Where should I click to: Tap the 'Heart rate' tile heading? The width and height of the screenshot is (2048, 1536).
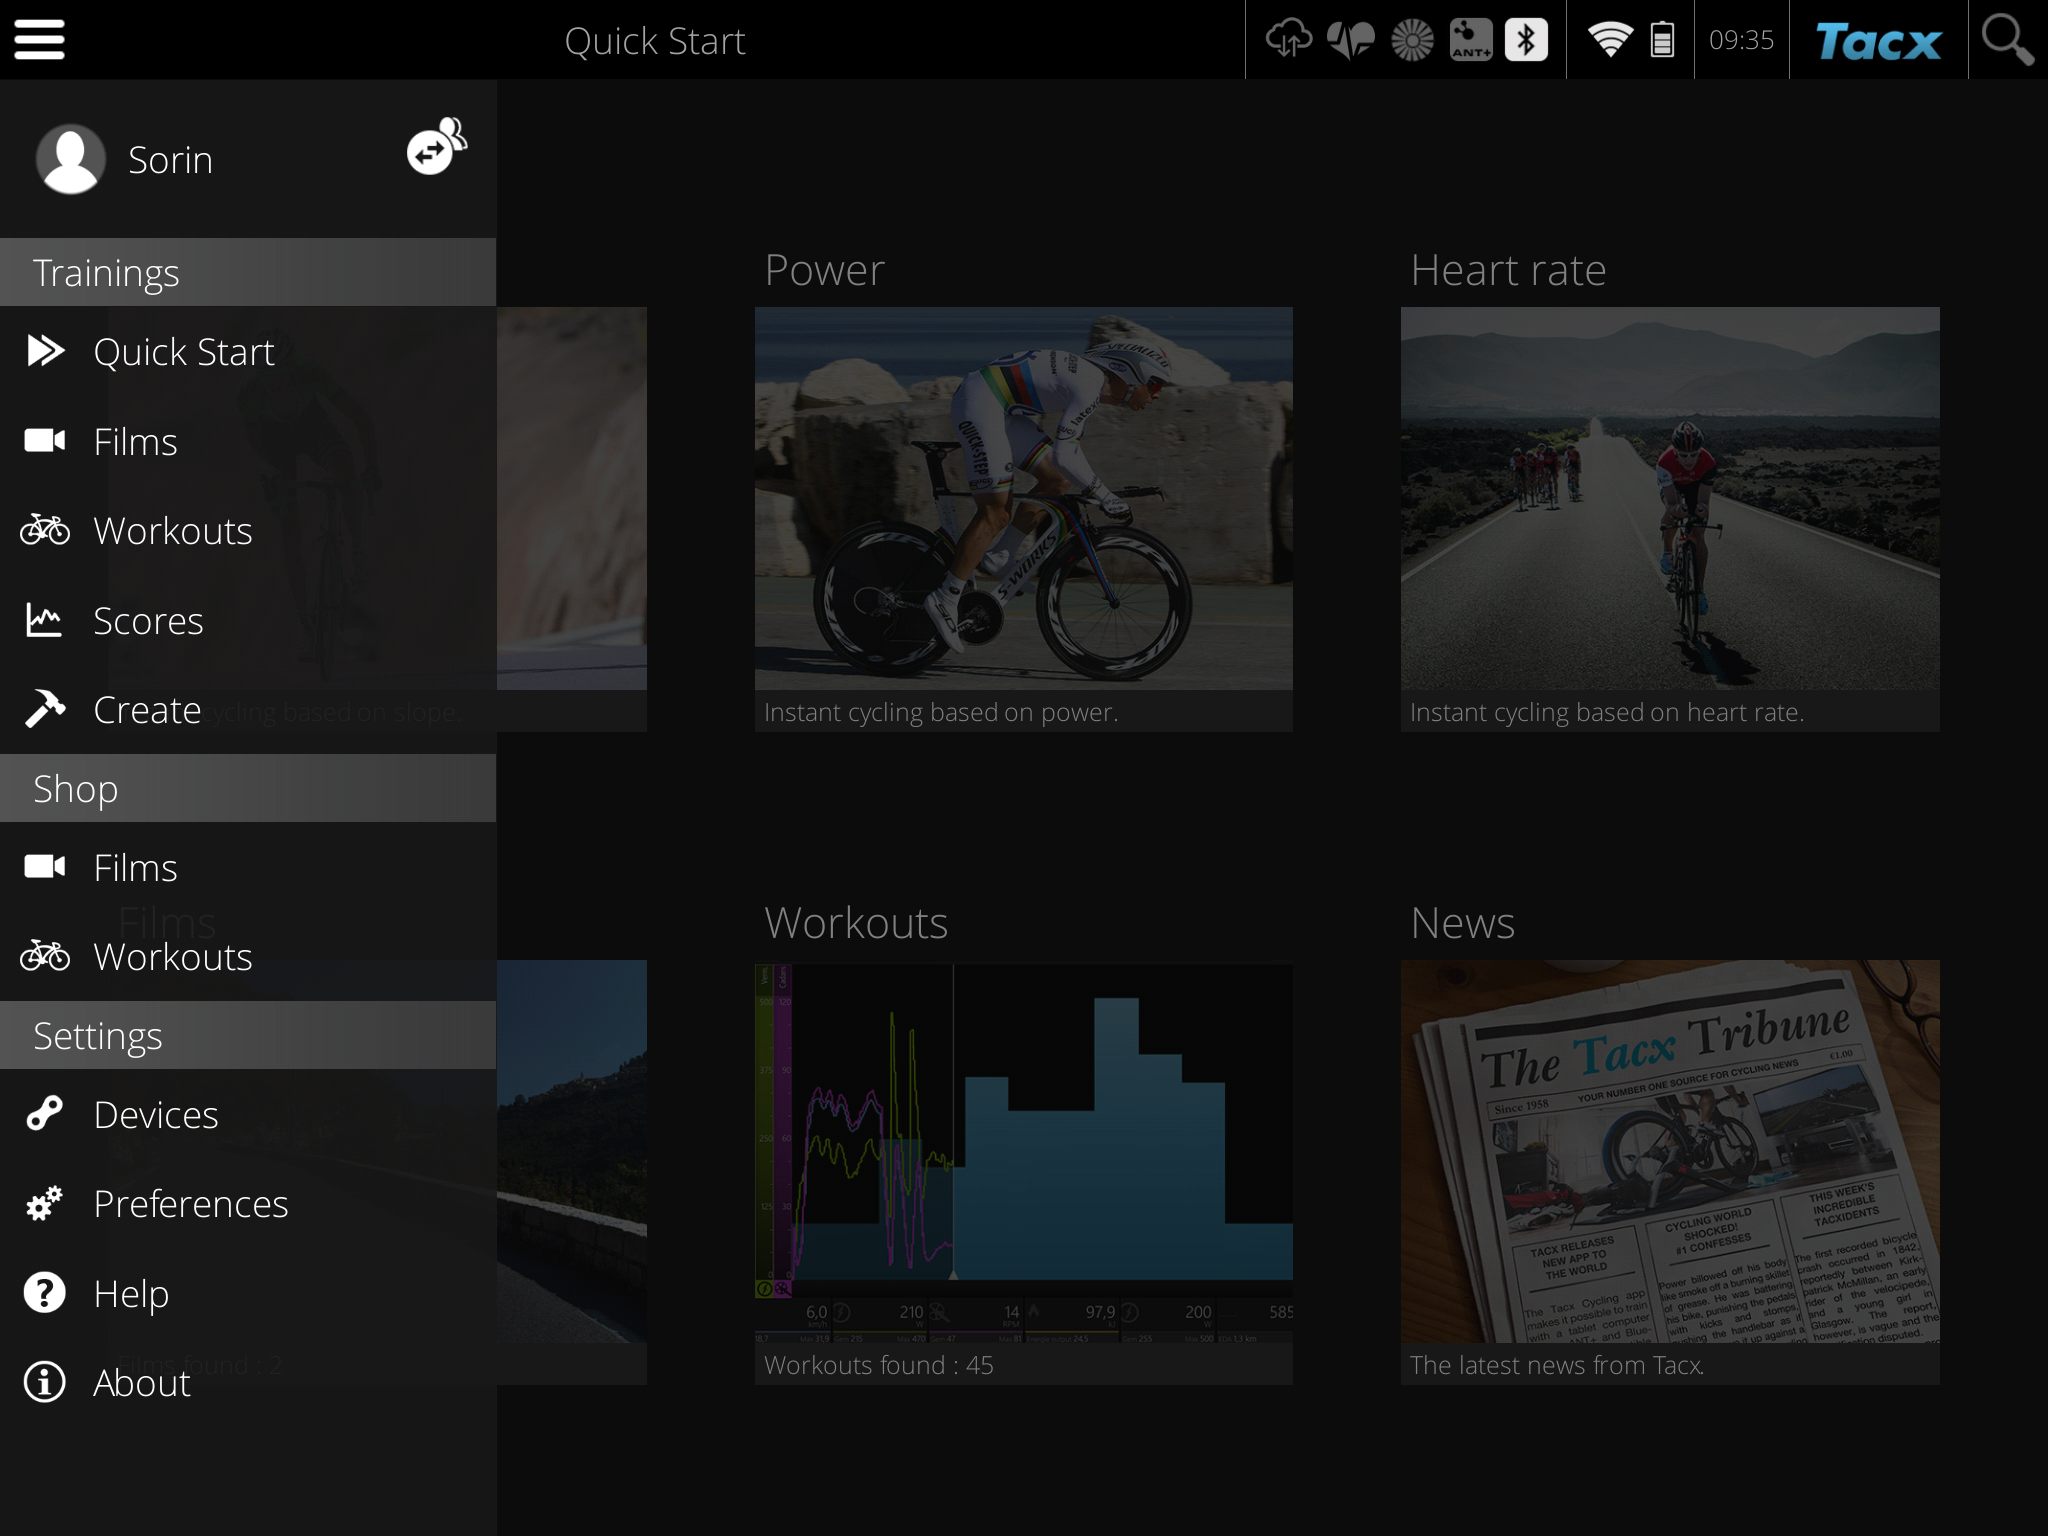pos(1508,270)
